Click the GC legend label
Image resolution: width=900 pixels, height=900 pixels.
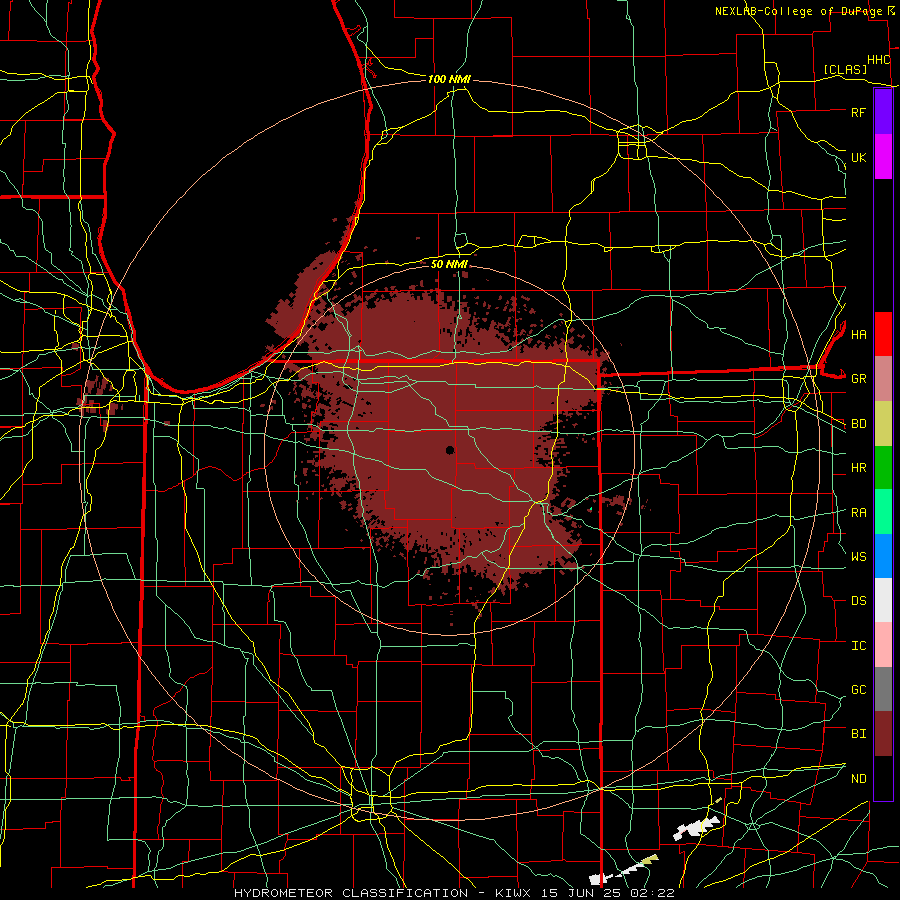858,689
